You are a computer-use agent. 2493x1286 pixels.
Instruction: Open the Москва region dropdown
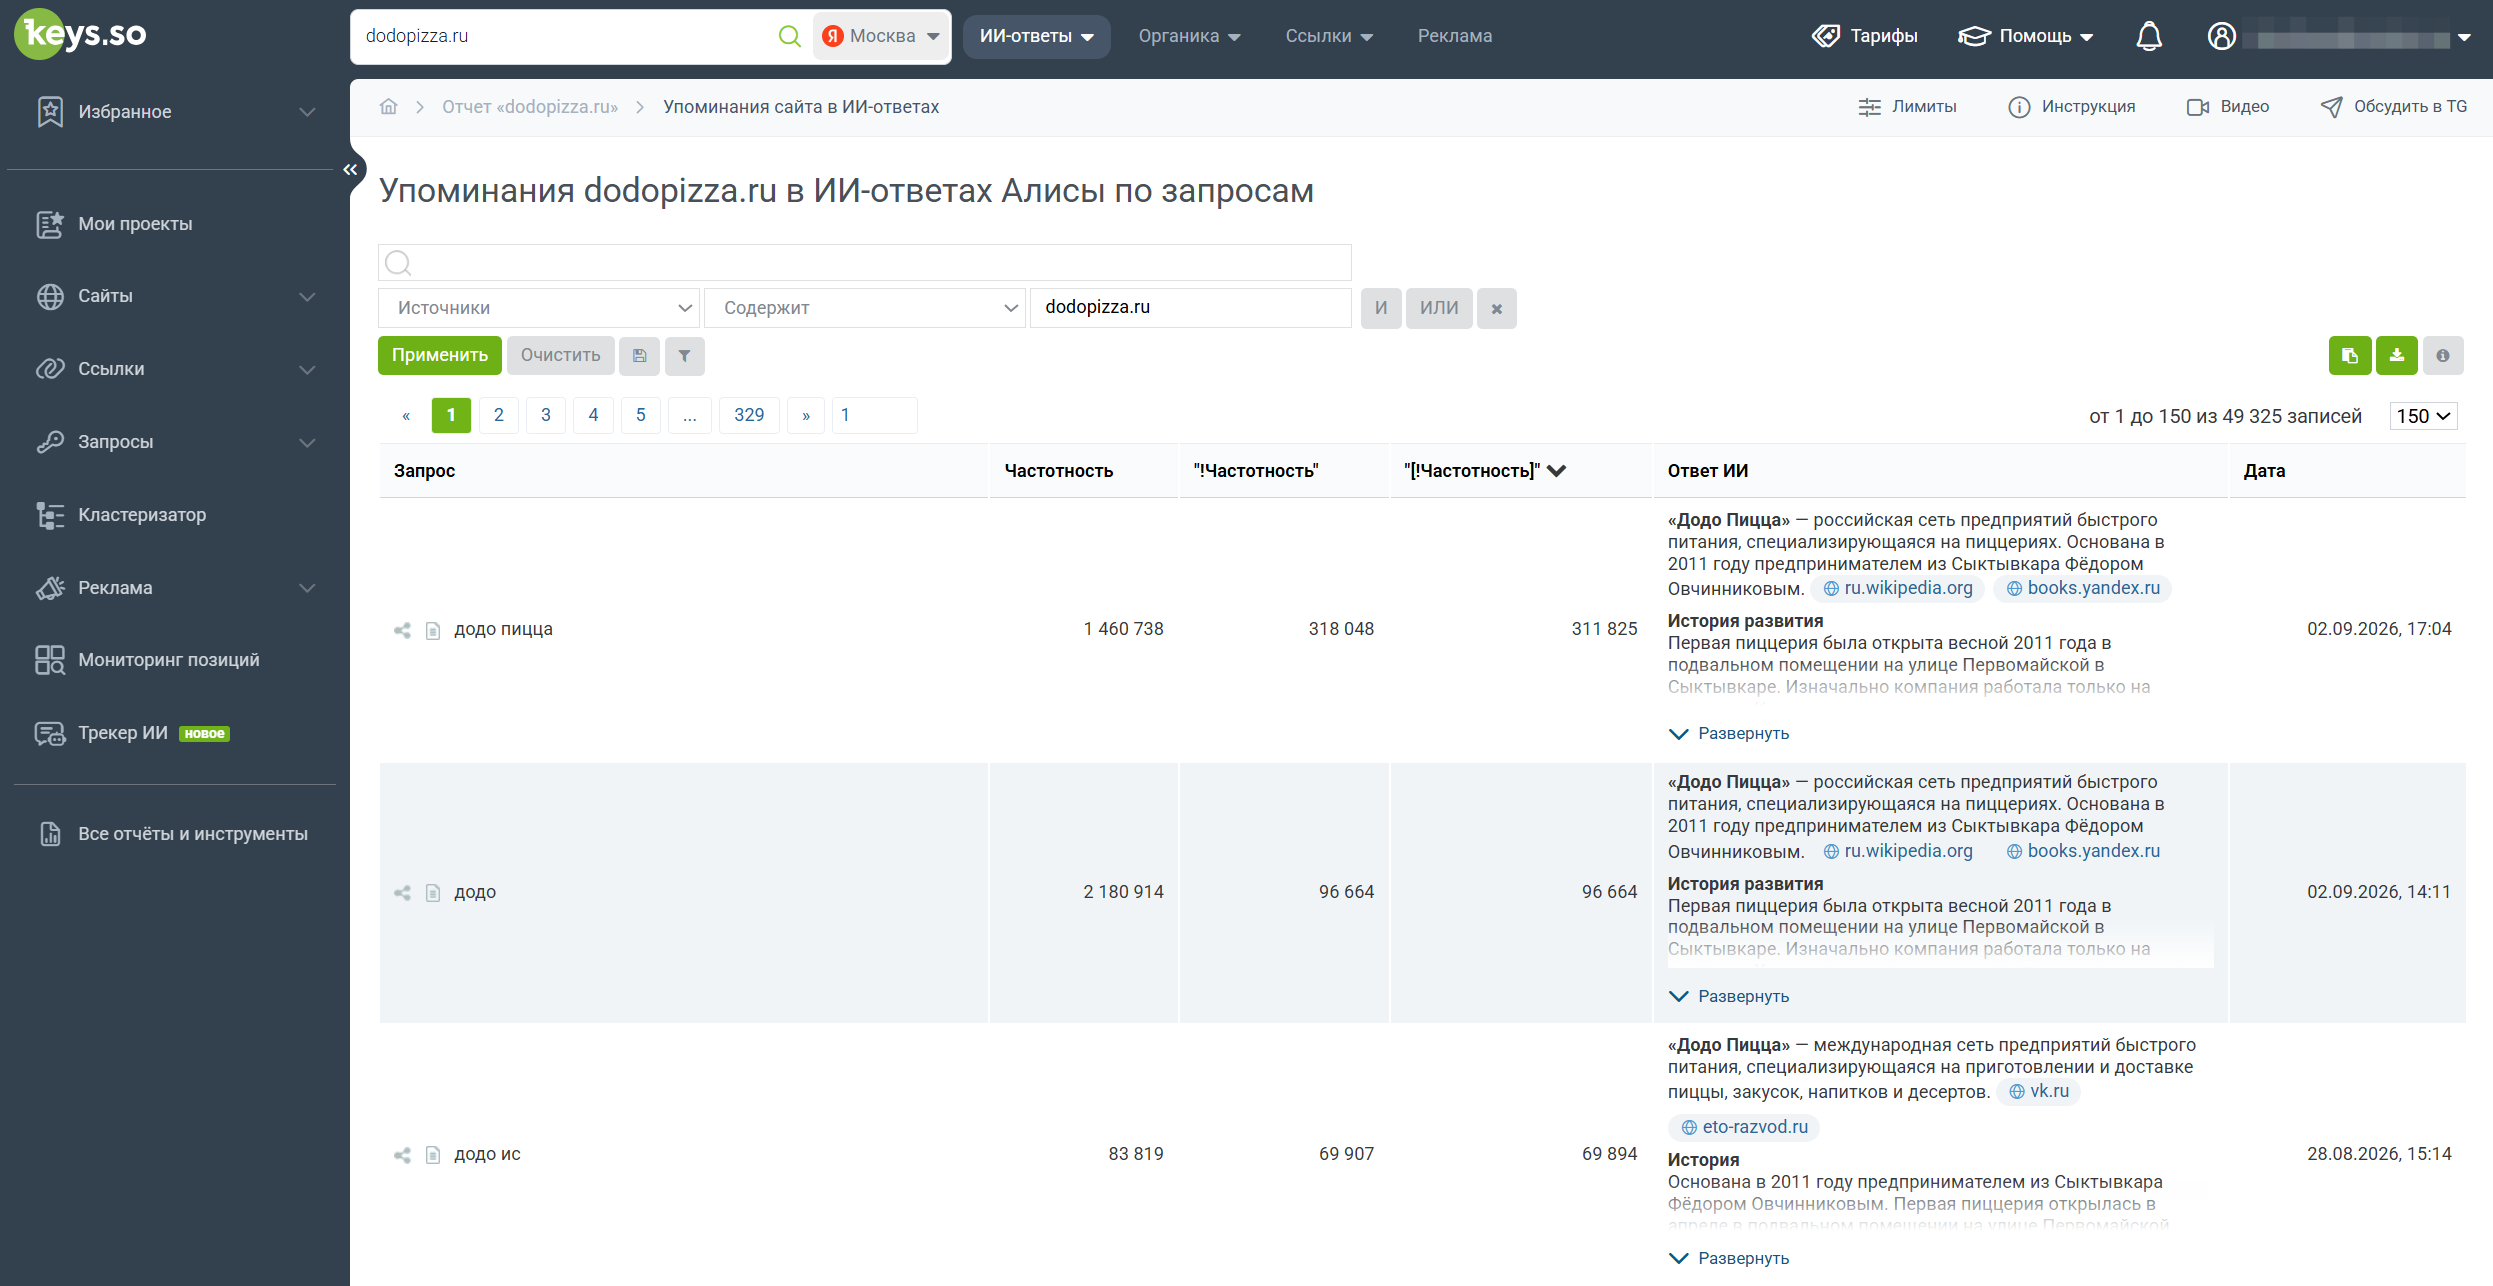pos(881,36)
